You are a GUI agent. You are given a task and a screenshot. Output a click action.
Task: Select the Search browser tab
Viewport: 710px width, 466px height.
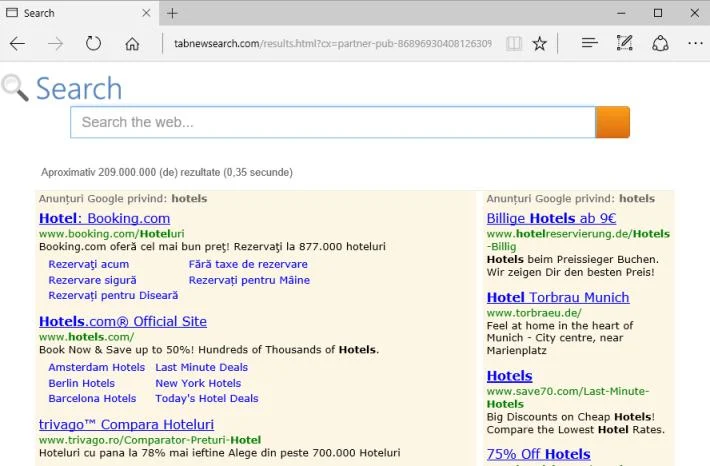79,13
